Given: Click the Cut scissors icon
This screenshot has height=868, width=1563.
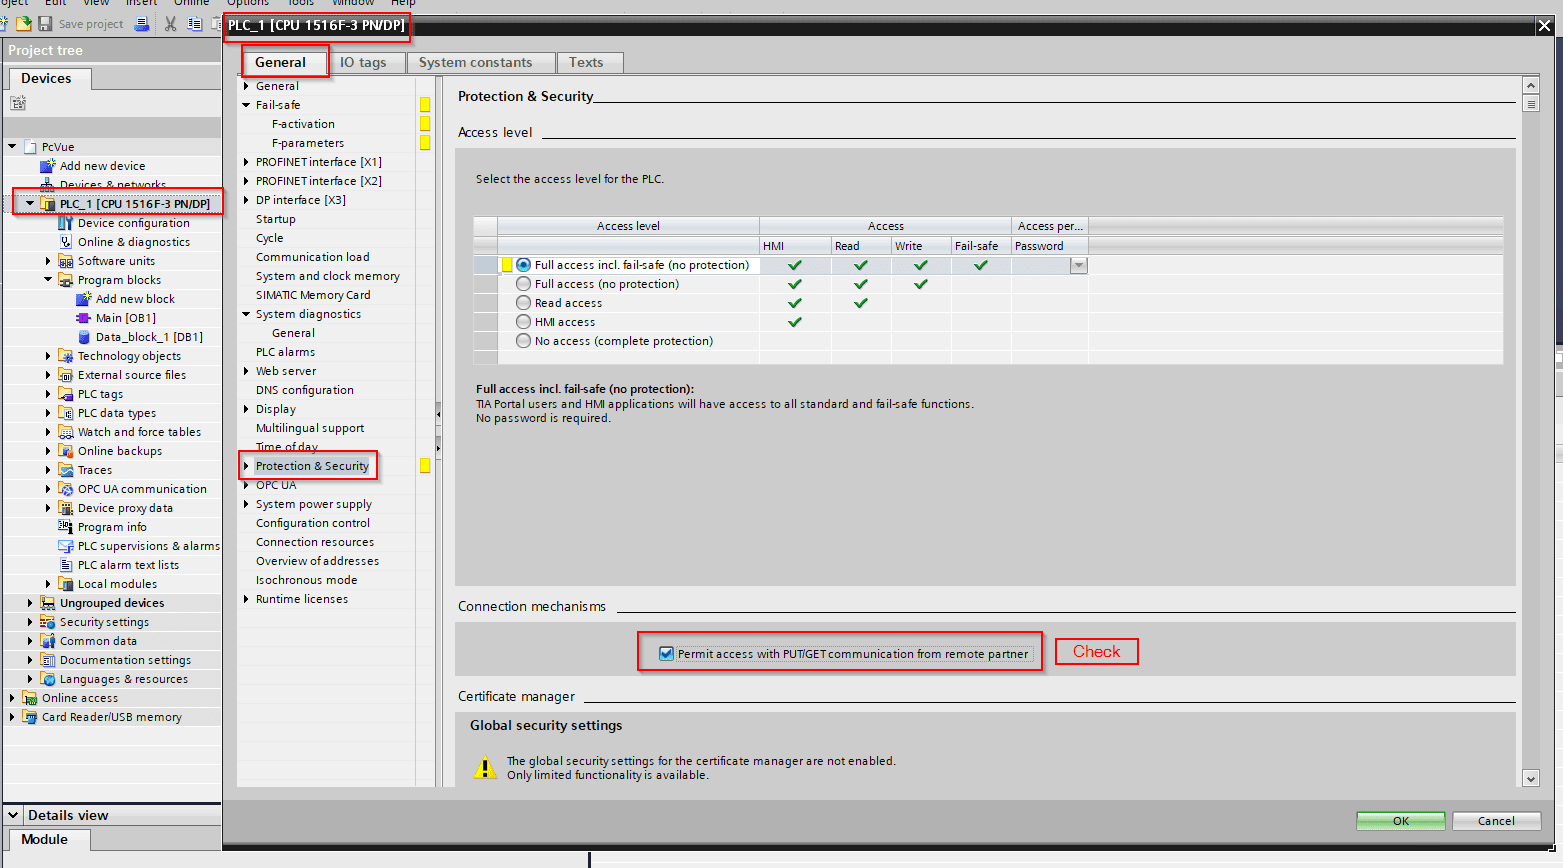Looking at the screenshot, I should click(171, 23).
